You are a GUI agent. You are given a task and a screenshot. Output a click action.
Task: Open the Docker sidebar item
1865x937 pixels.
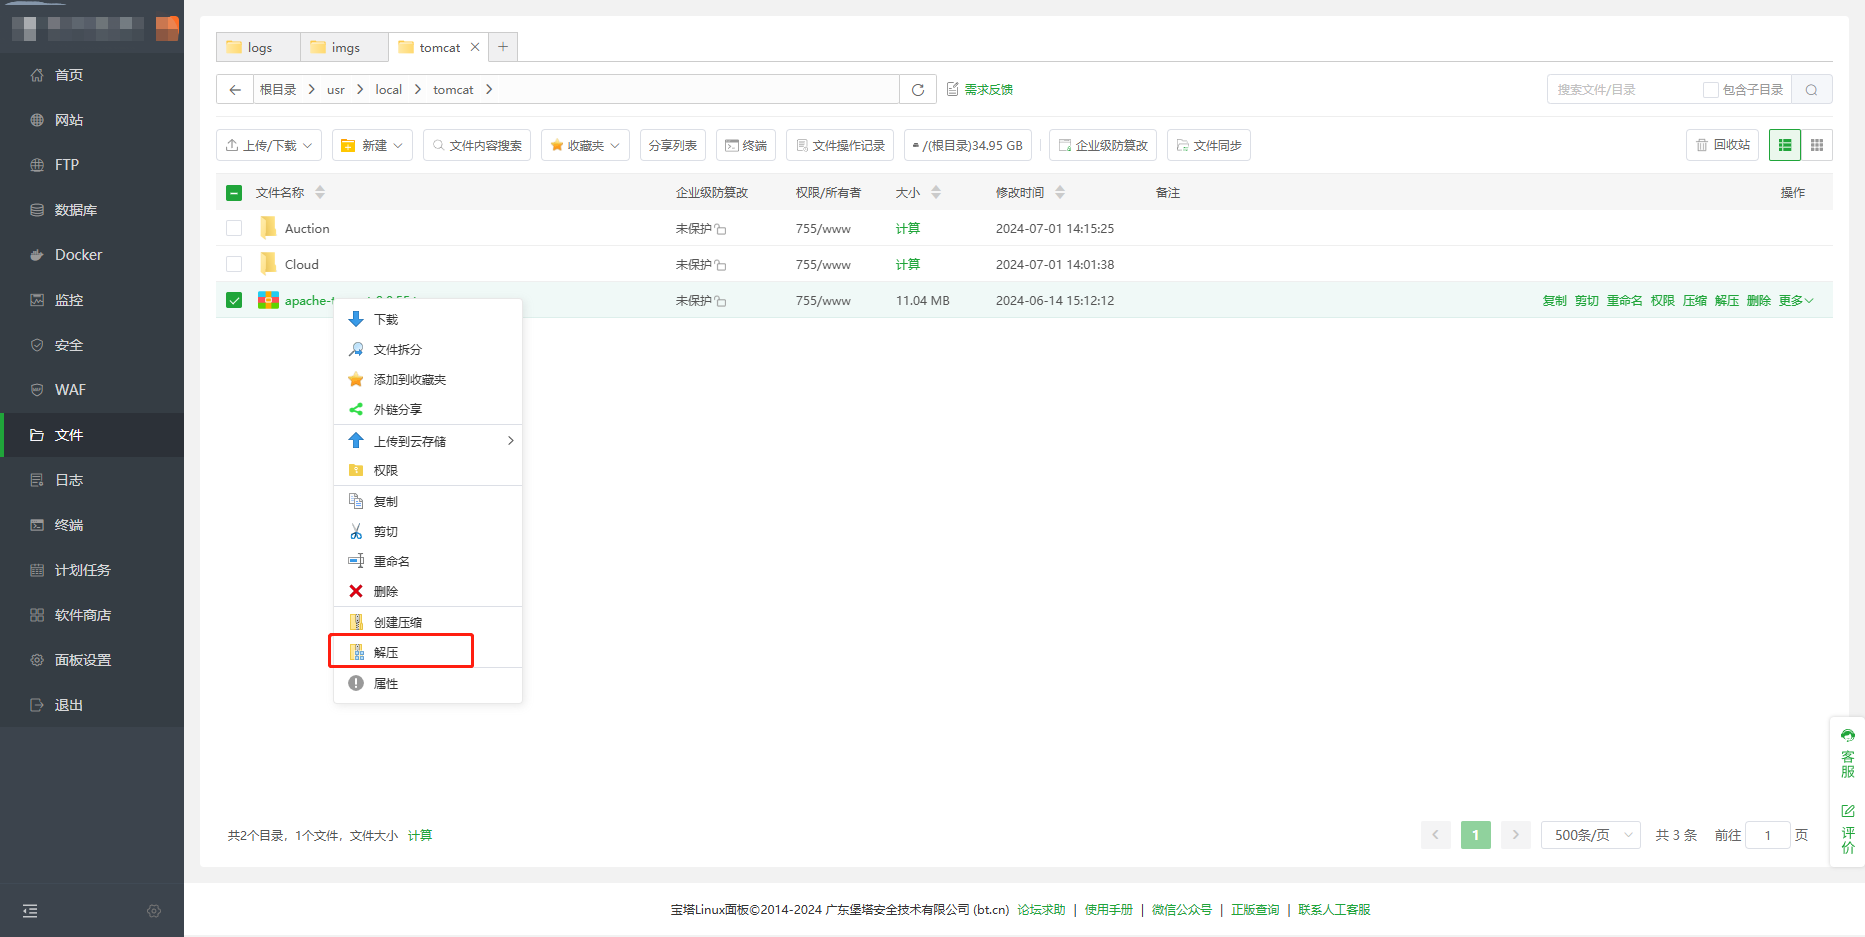point(78,255)
